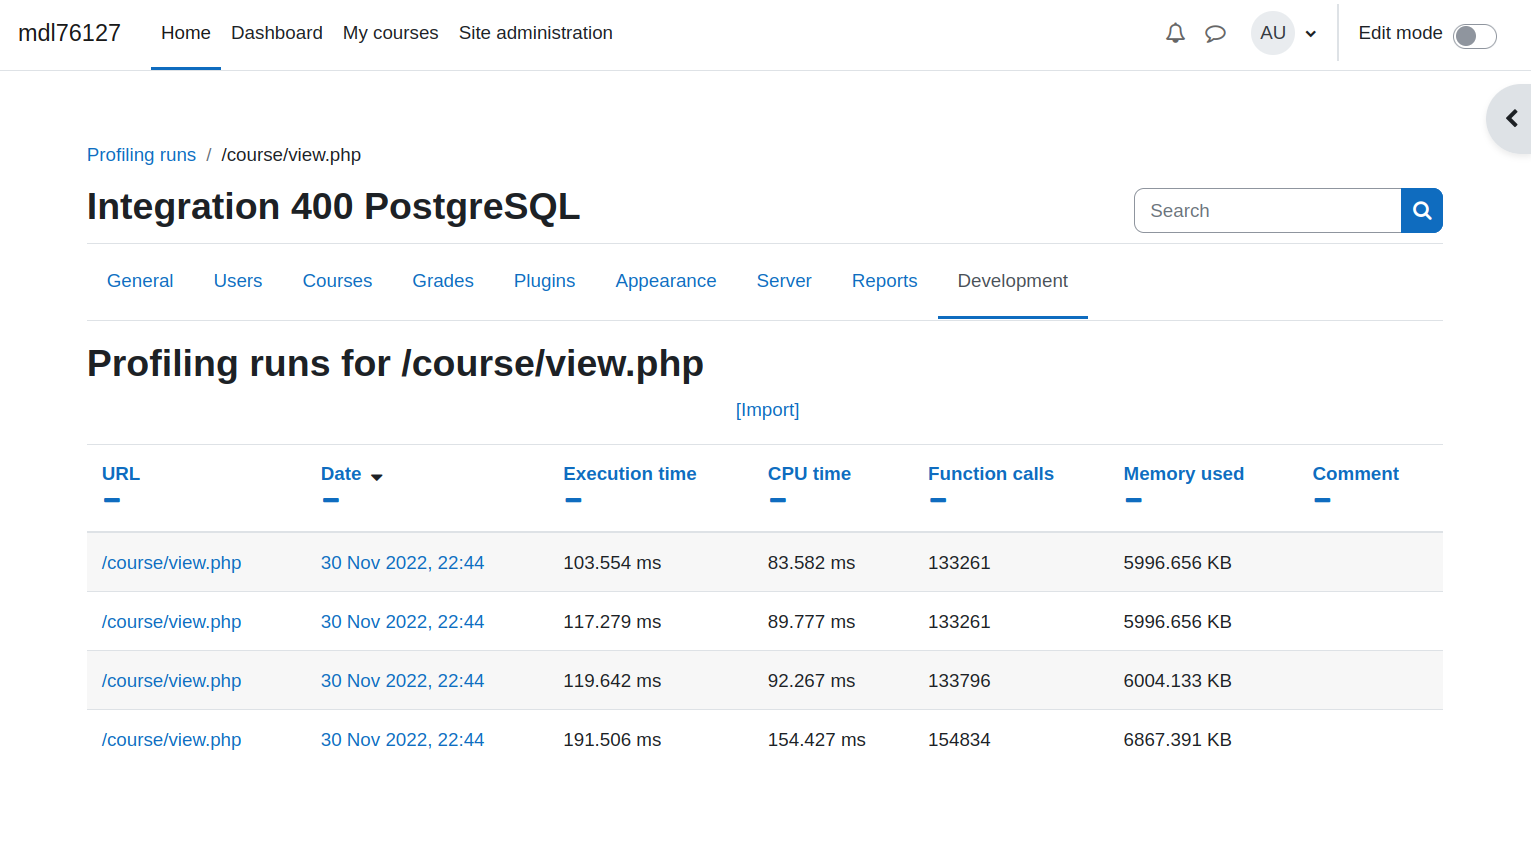Screen dimensions: 1531x843
Task: Open /course/view.php link in 103.554 ms row
Action: [172, 563]
